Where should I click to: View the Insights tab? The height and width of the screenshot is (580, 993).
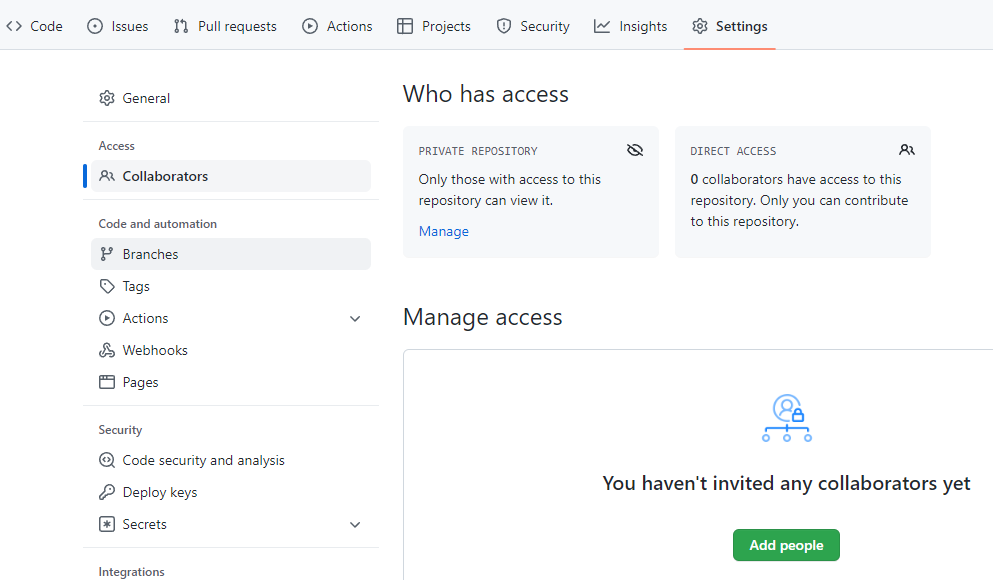point(631,26)
